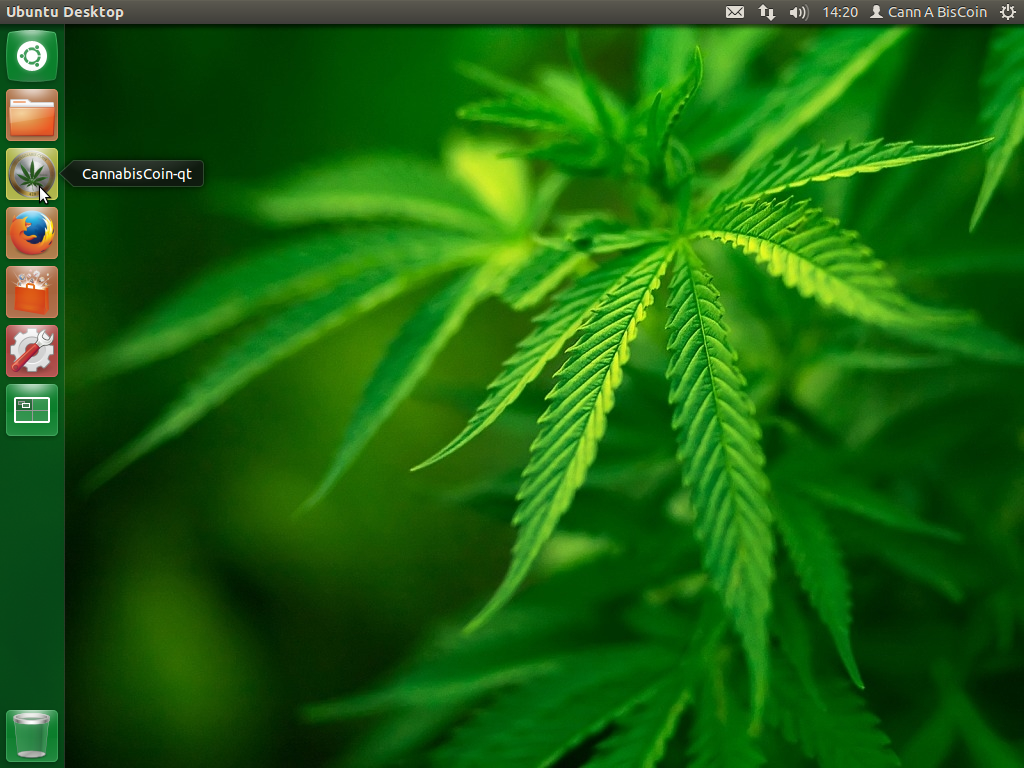Screen dimensions: 1024x768
Task: Open the Cann A BisCoin user menu
Action: pos(929,12)
